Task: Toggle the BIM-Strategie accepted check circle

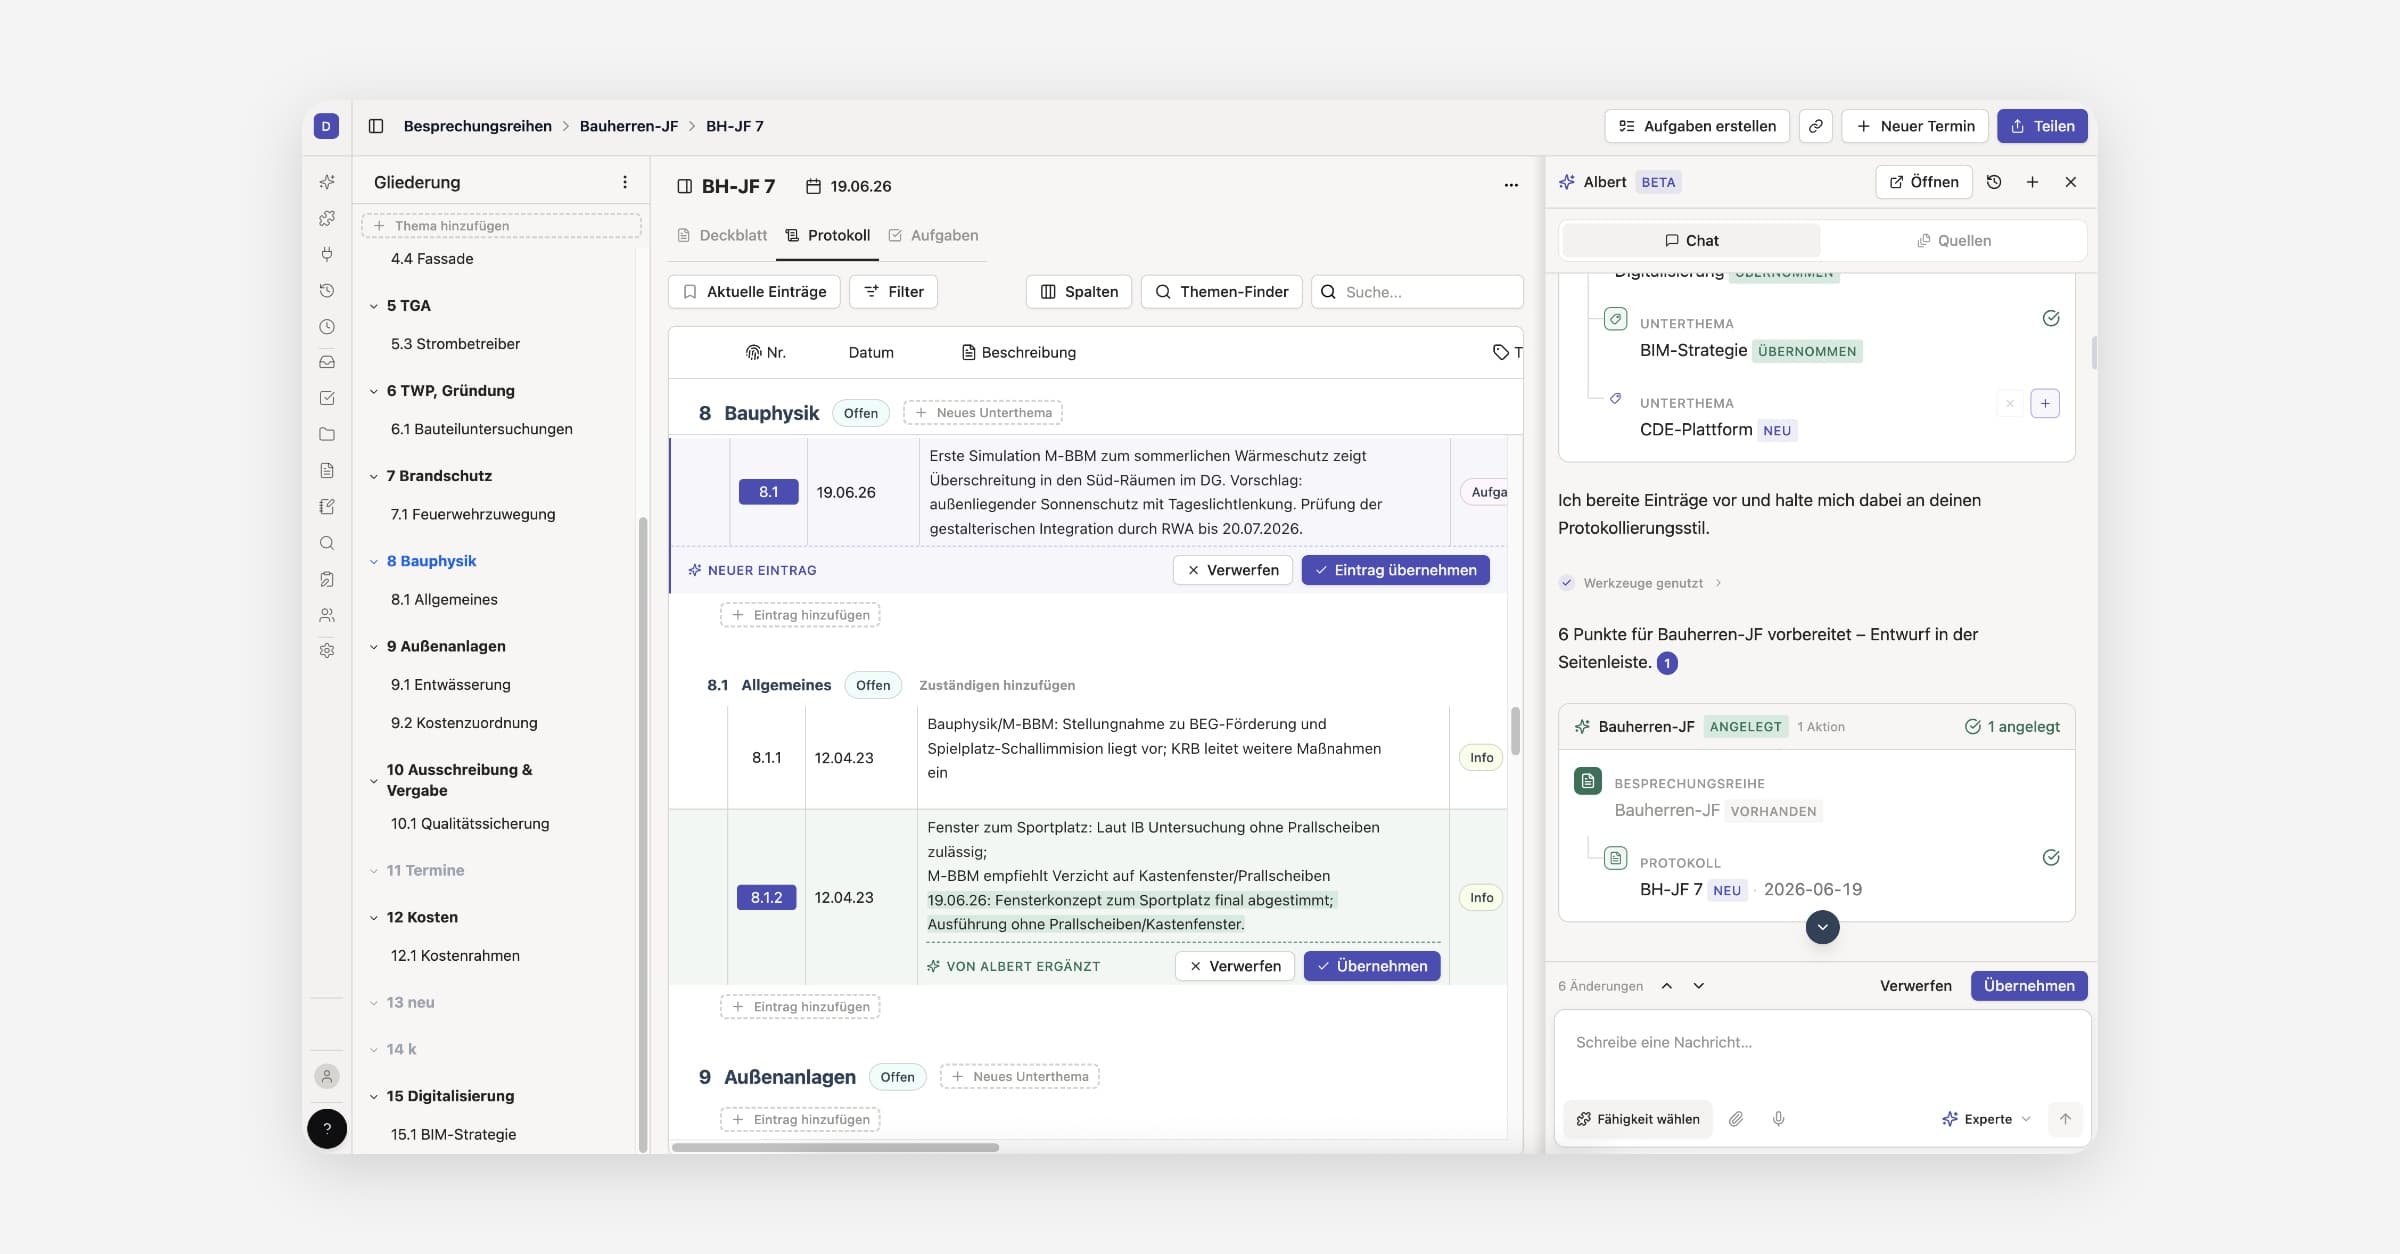Action: (2051, 319)
